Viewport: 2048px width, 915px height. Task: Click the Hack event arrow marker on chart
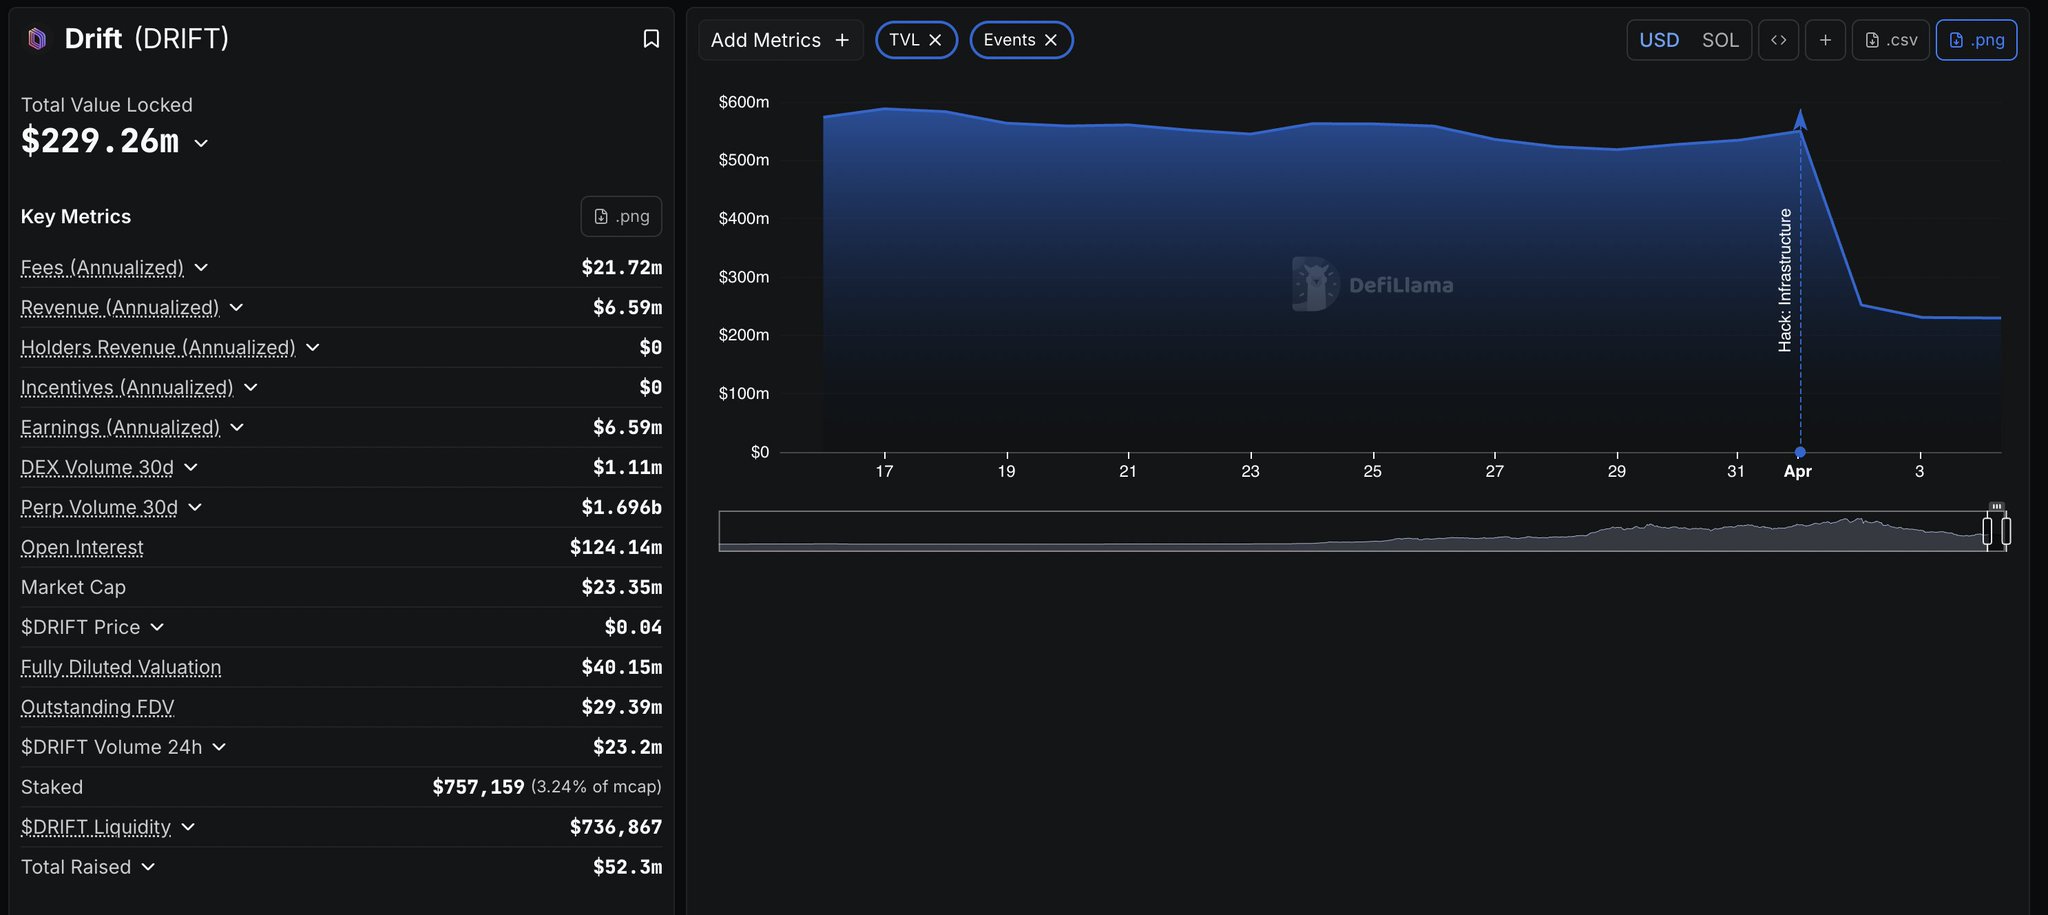point(1800,121)
